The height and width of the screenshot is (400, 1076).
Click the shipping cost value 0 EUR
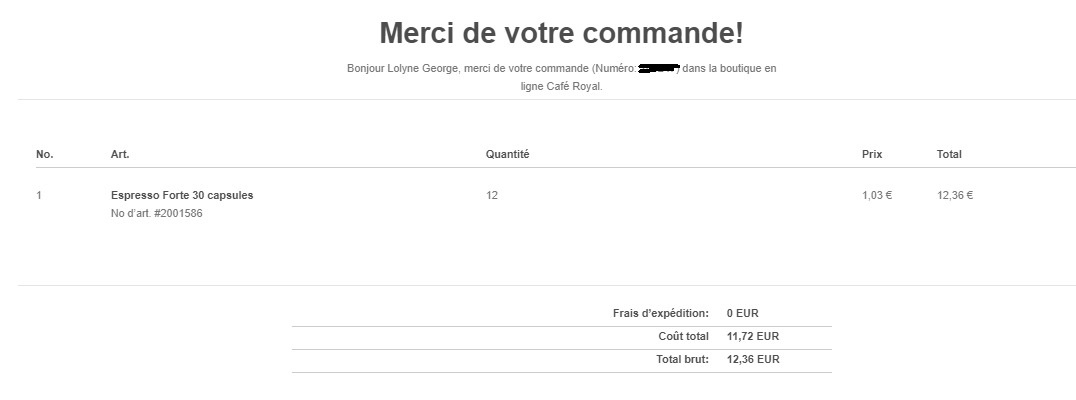click(x=742, y=314)
